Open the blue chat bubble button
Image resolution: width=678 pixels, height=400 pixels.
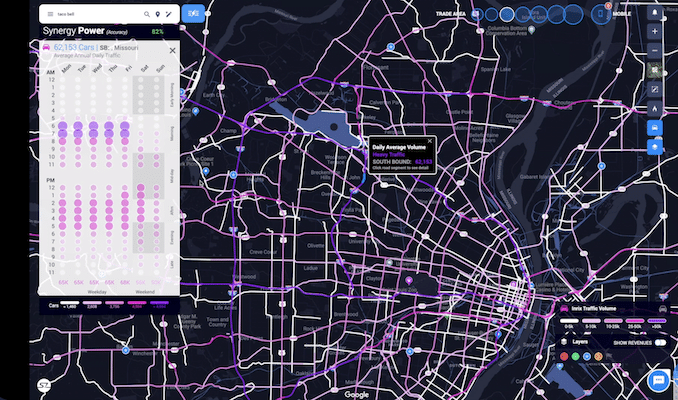click(x=658, y=381)
